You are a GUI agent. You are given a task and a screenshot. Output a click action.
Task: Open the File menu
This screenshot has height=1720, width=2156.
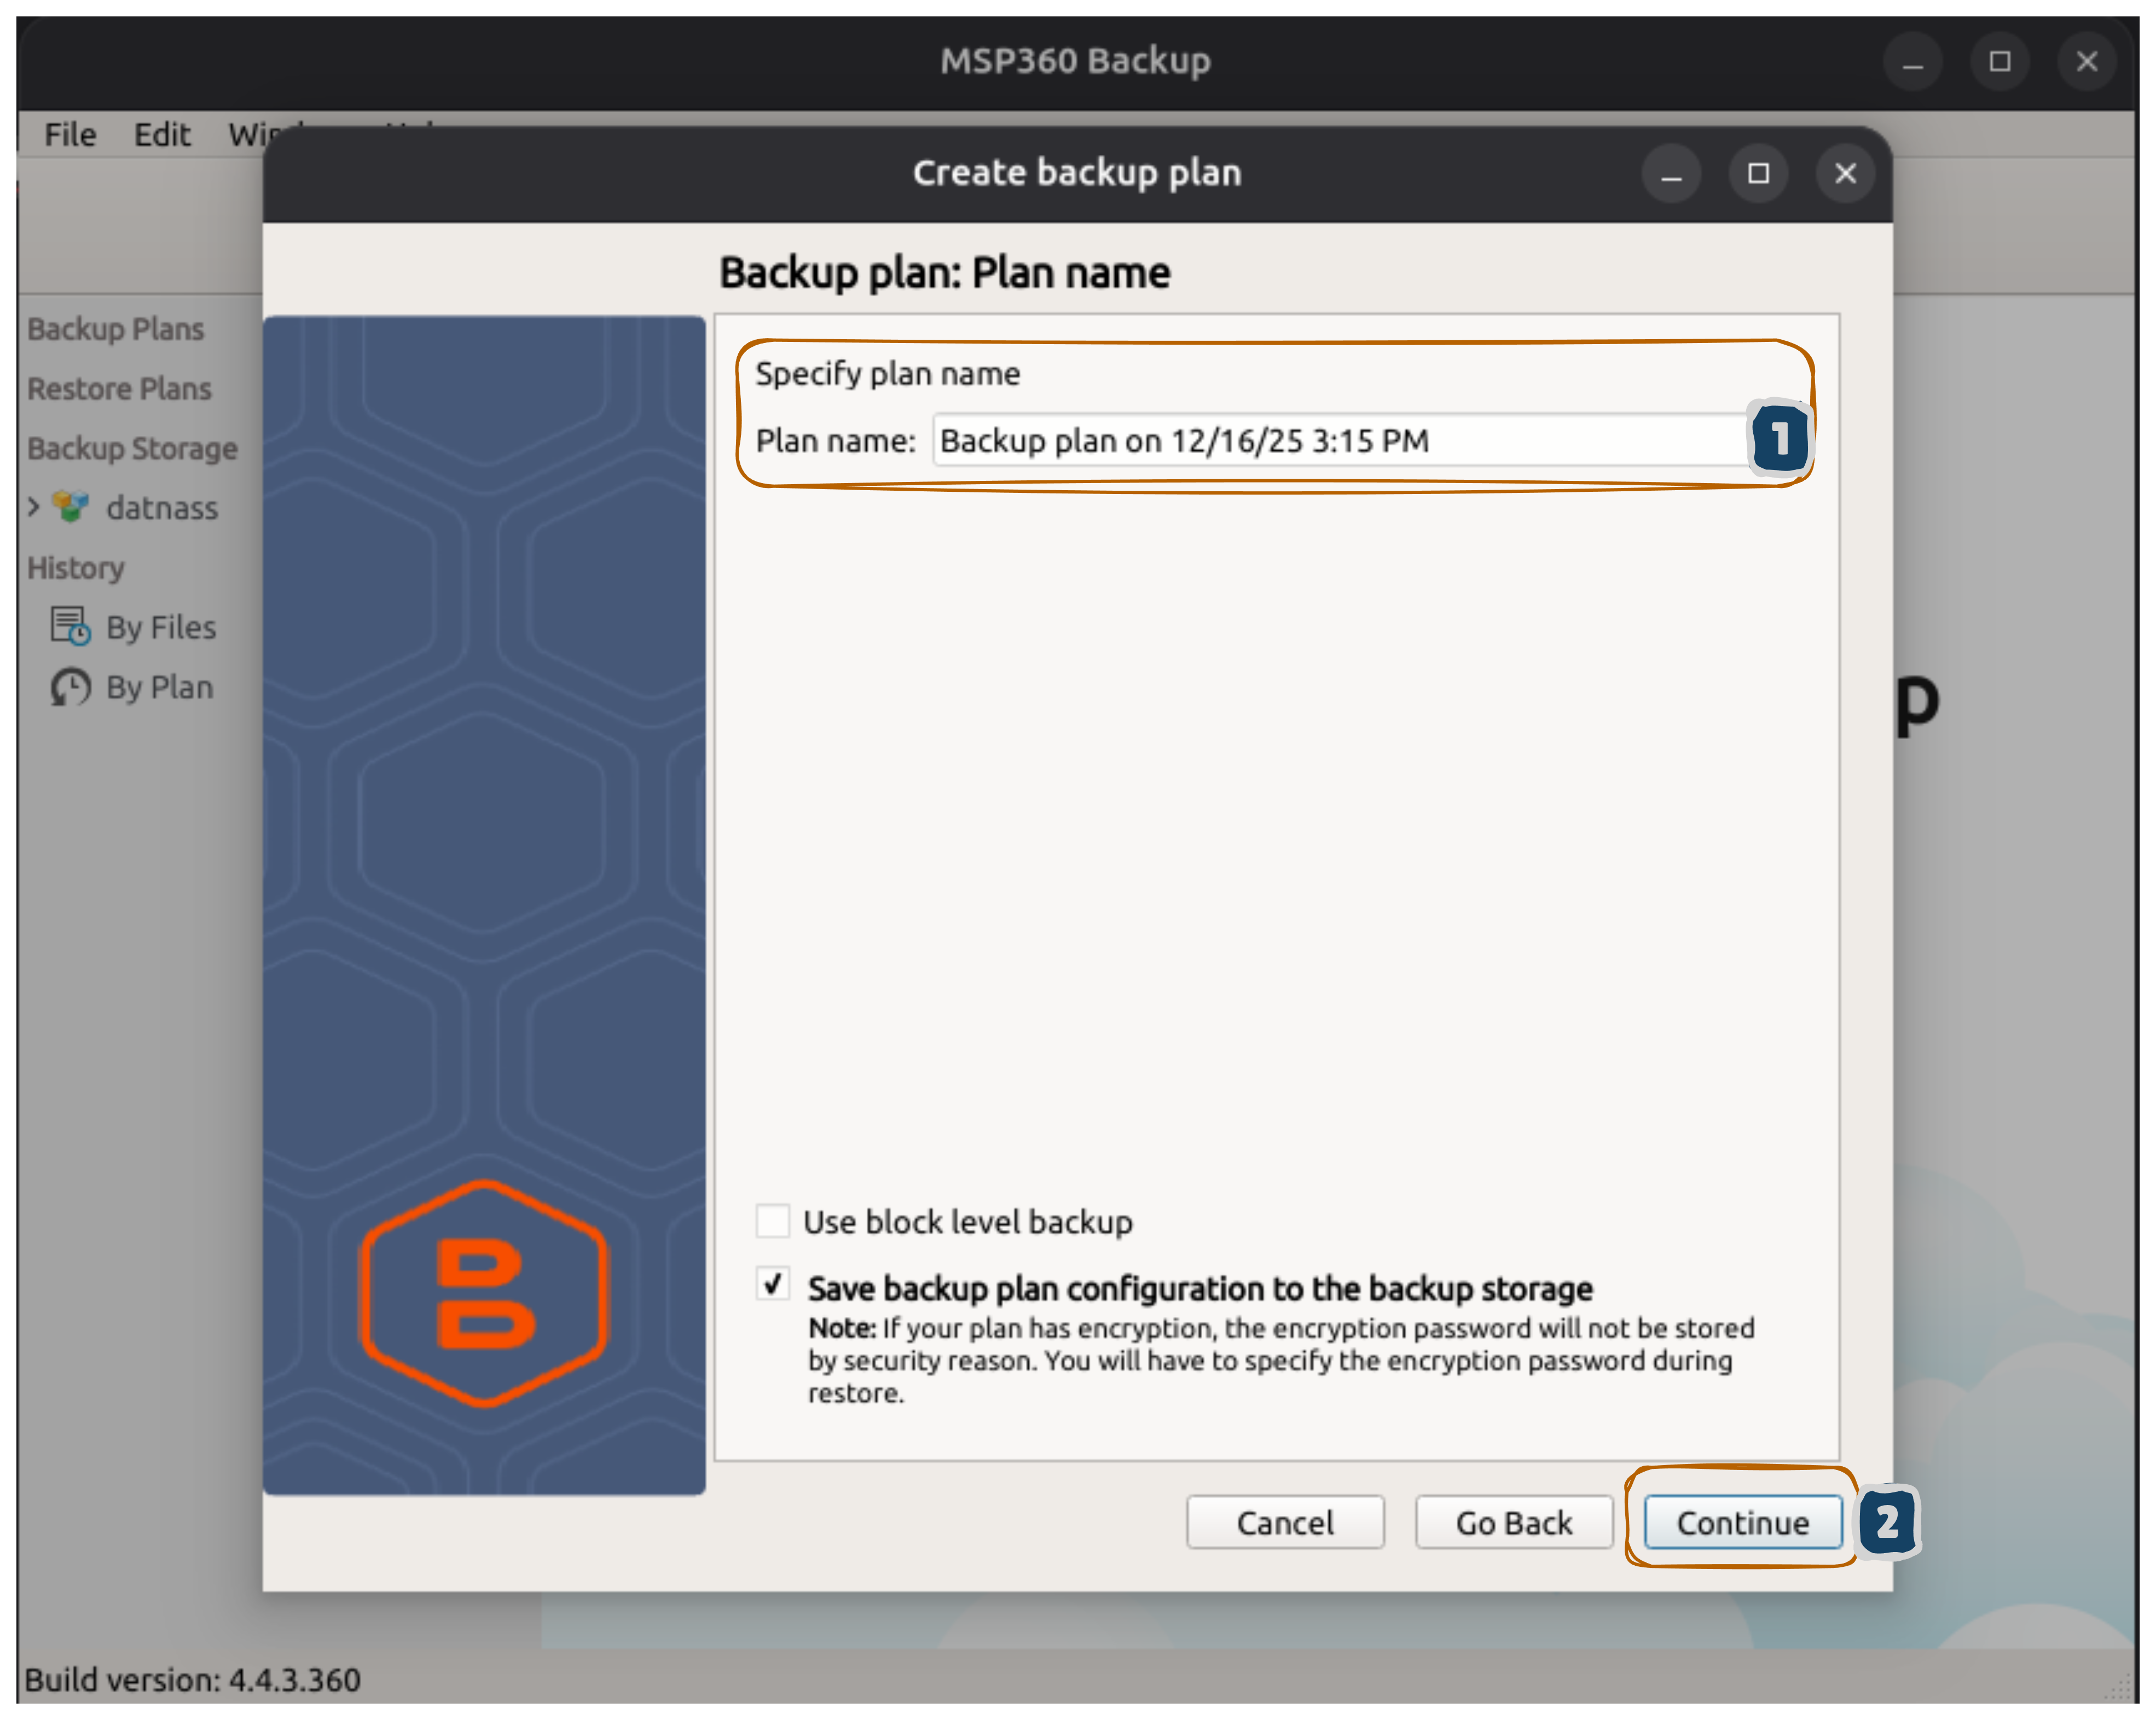pos(70,135)
